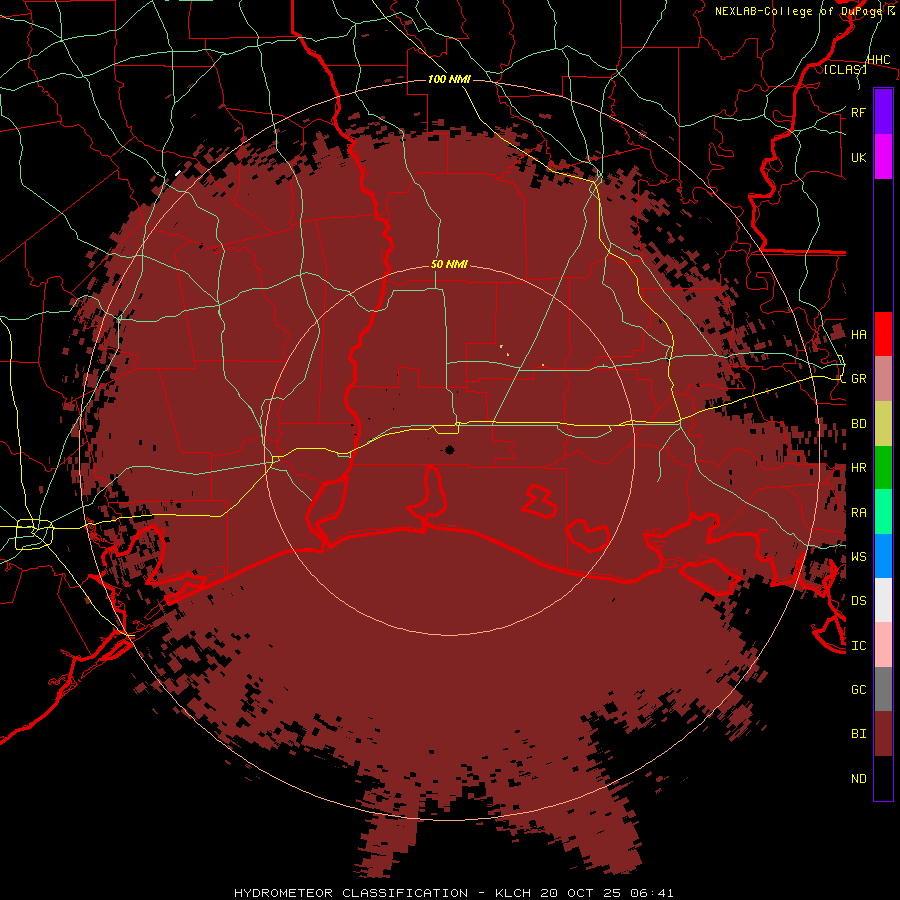Click the RF purple legend swatch
This screenshot has height=900, width=900.
pos(883,112)
